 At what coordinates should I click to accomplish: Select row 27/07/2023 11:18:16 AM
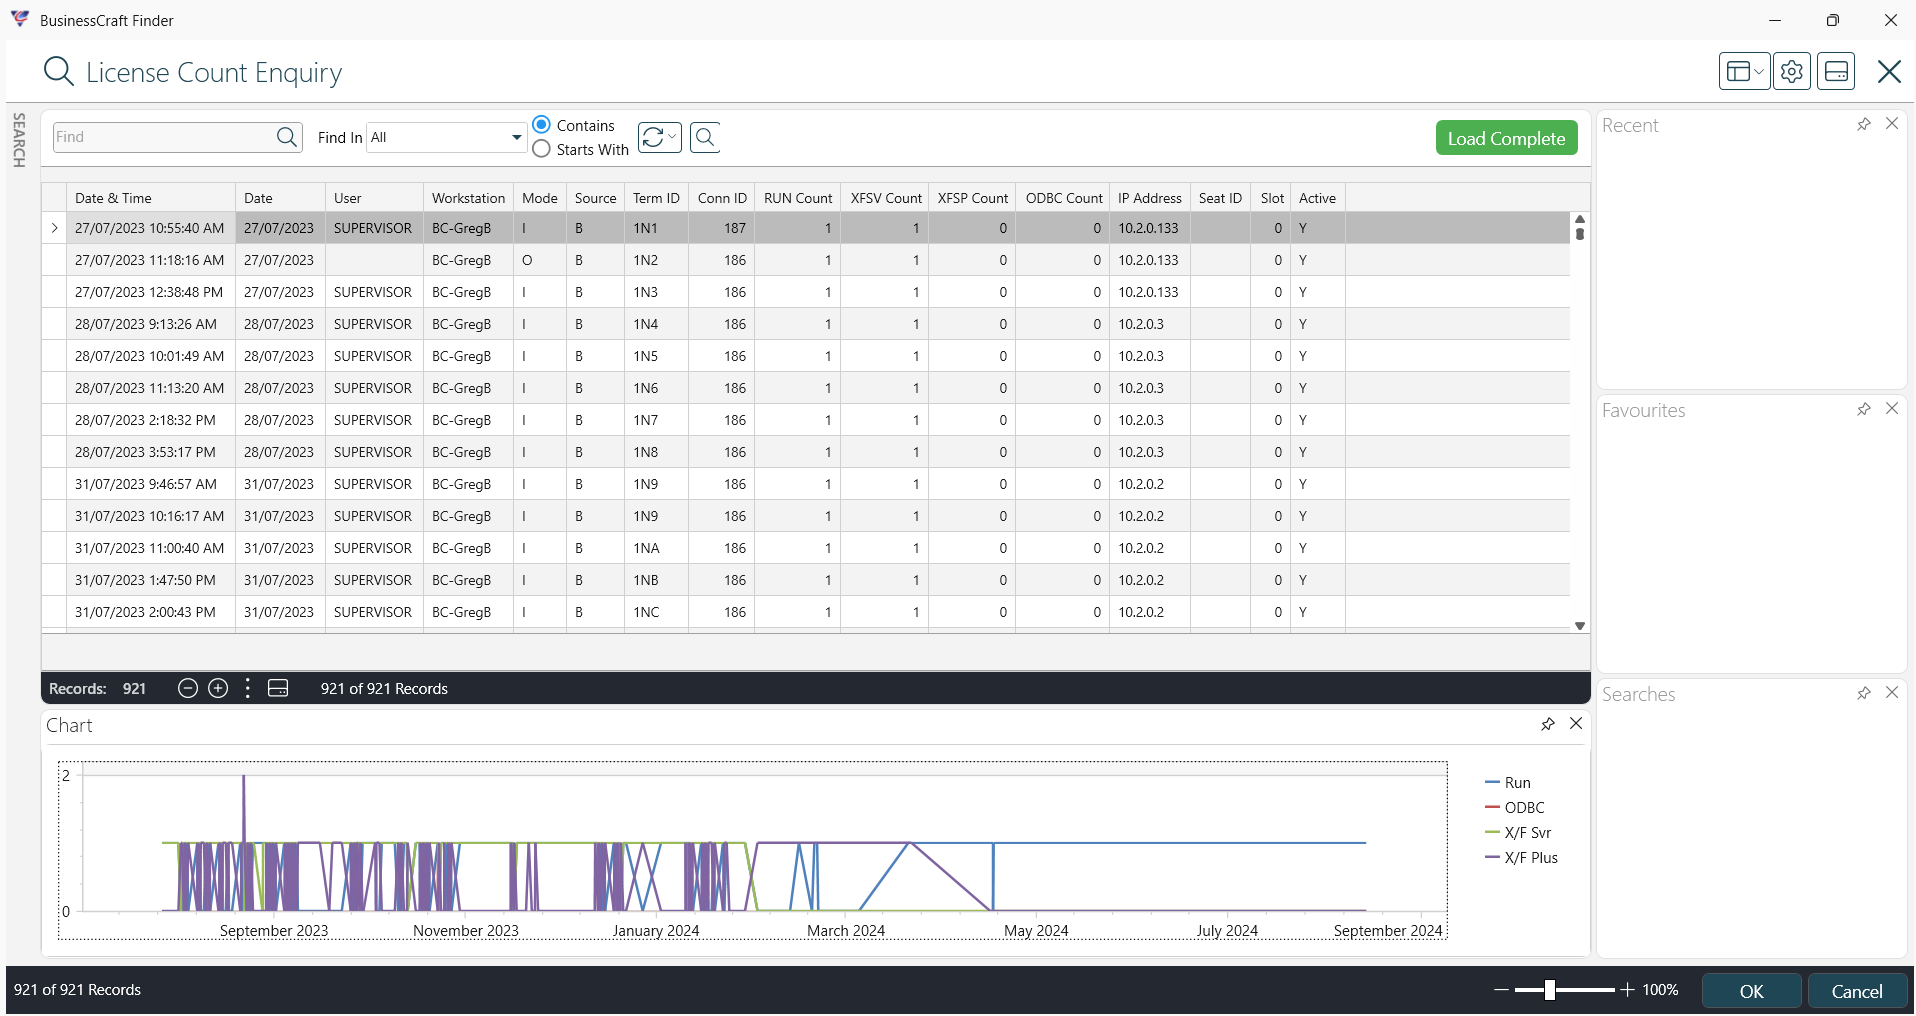(x=806, y=260)
